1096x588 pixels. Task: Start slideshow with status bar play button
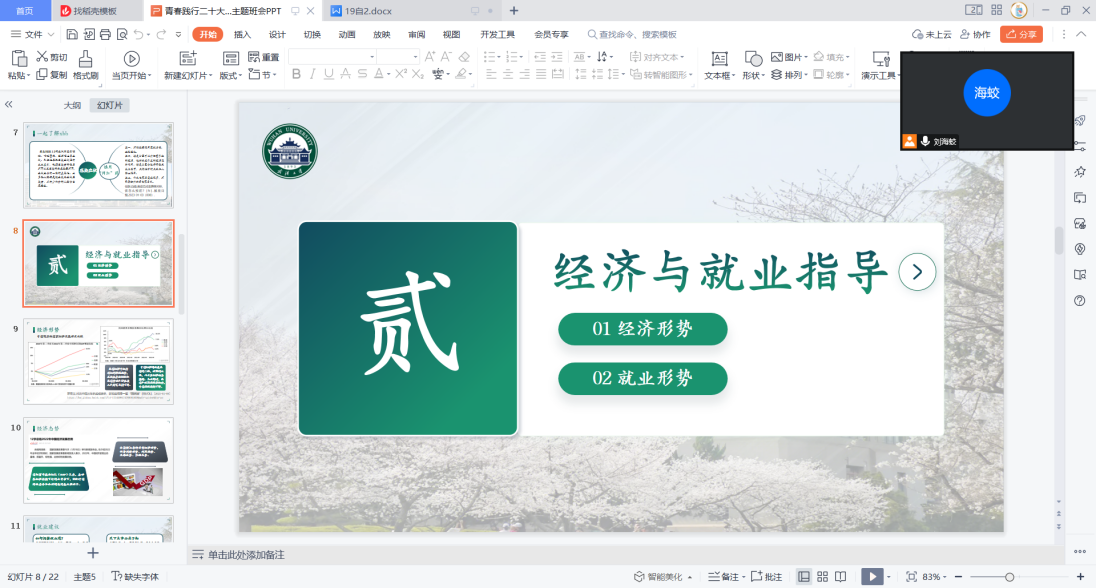(x=871, y=577)
